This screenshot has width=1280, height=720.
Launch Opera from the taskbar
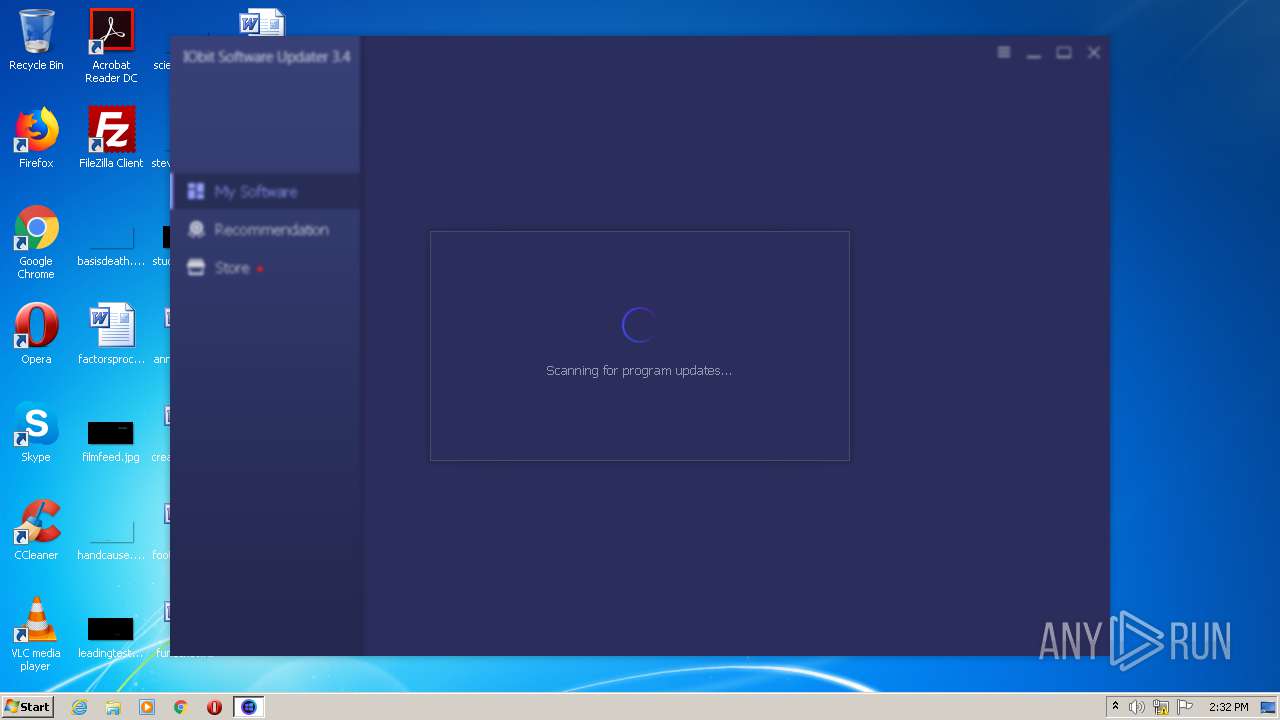(x=214, y=707)
